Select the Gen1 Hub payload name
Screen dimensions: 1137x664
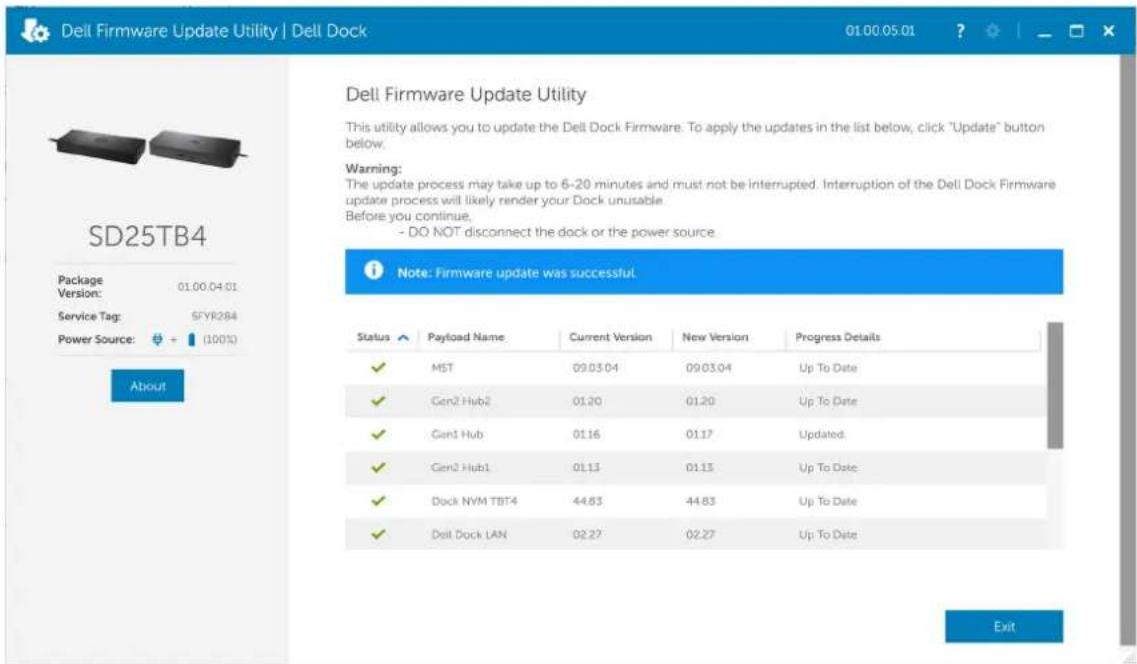tap(457, 434)
